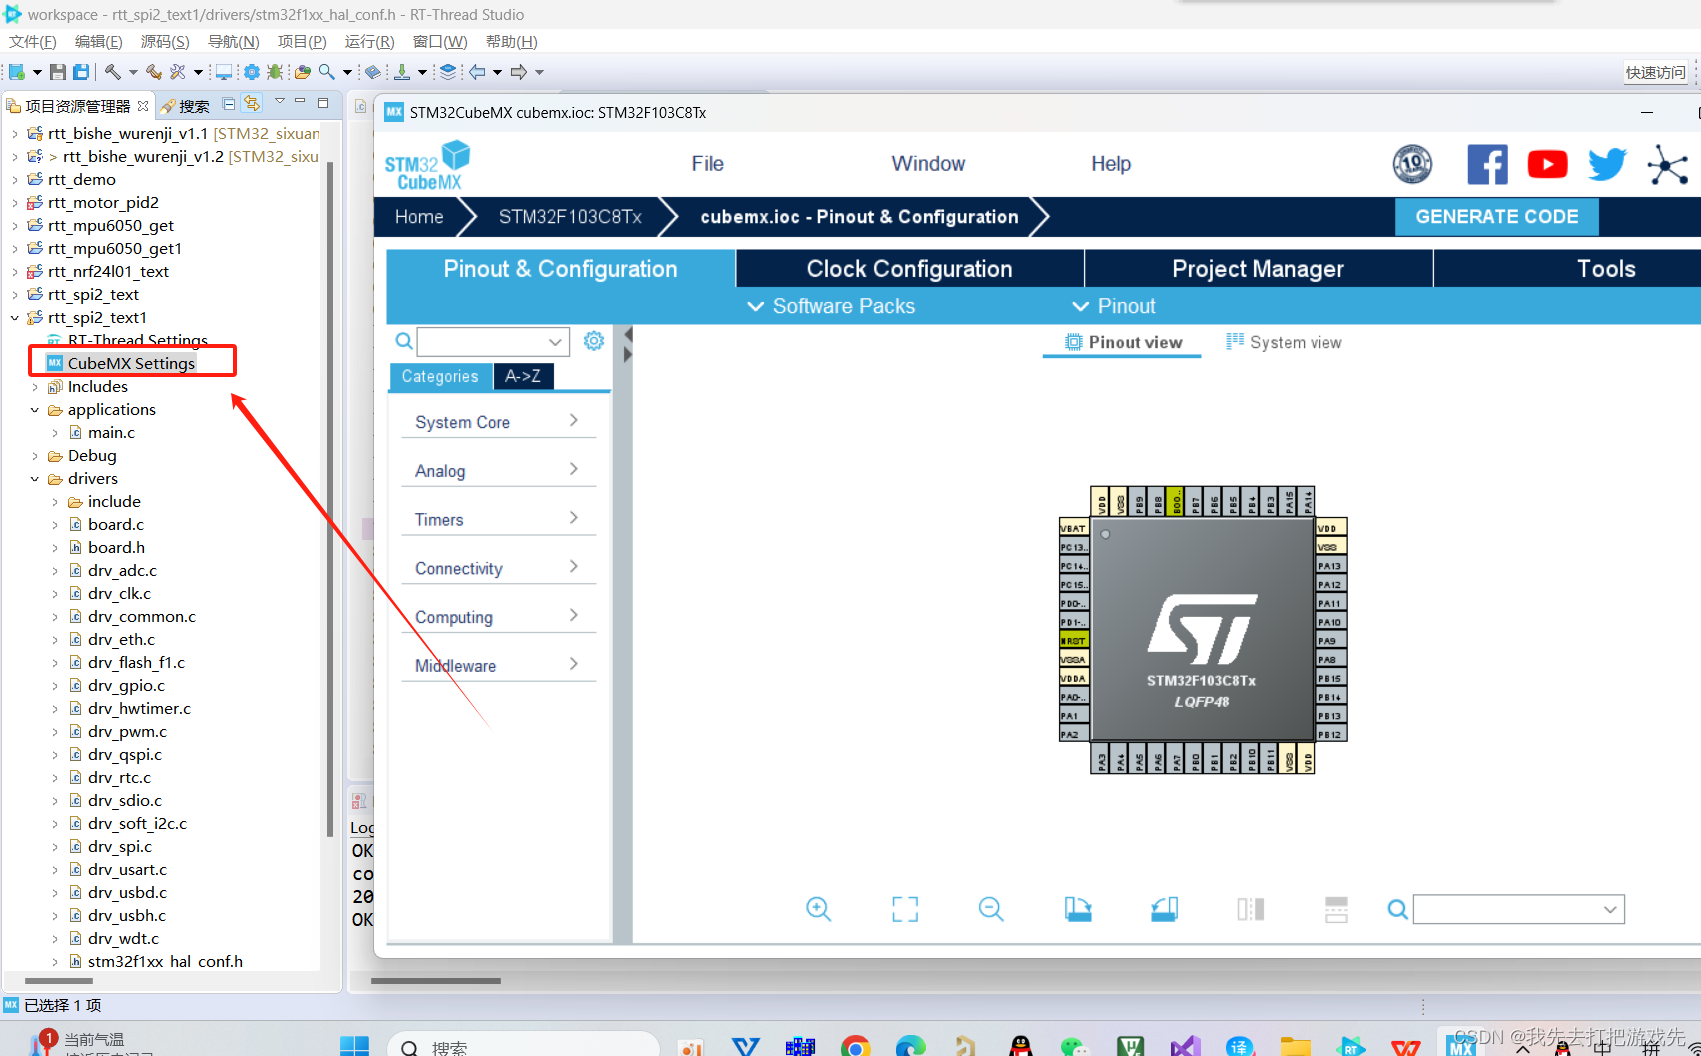This screenshot has width=1701, height=1056.
Task: Click the save icon in toolbar
Action: point(58,72)
